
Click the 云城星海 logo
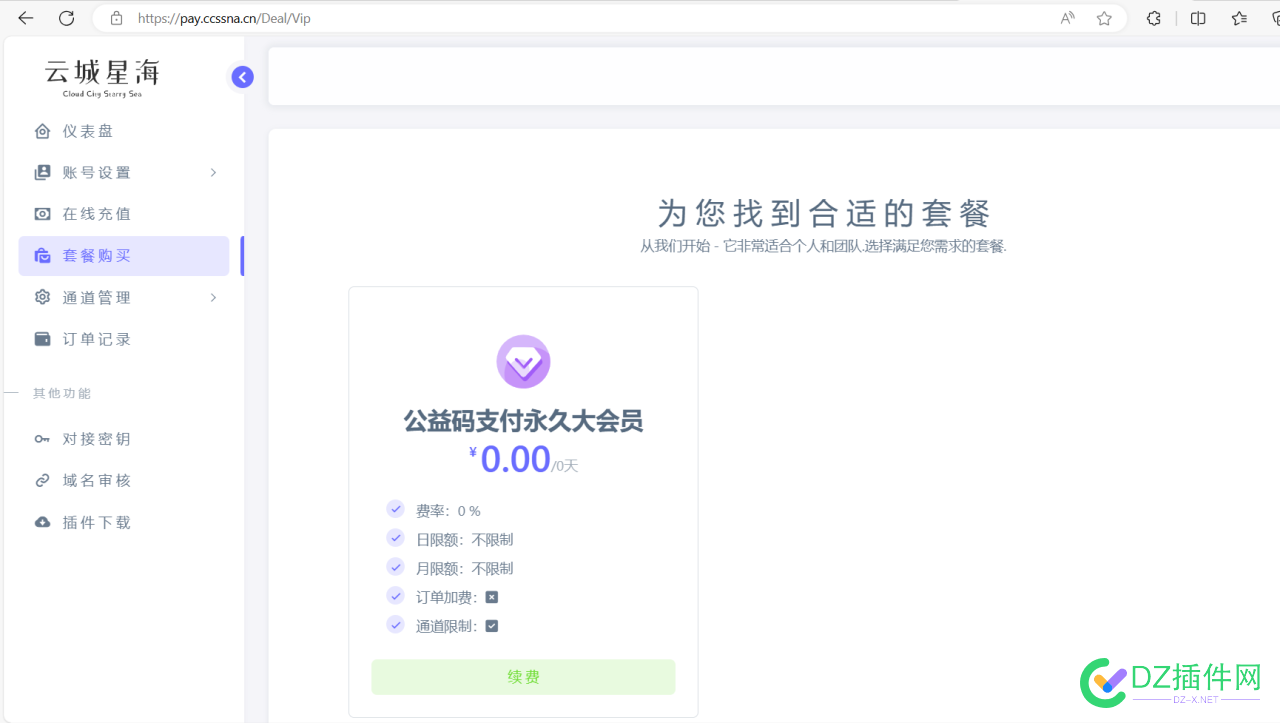click(x=102, y=78)
